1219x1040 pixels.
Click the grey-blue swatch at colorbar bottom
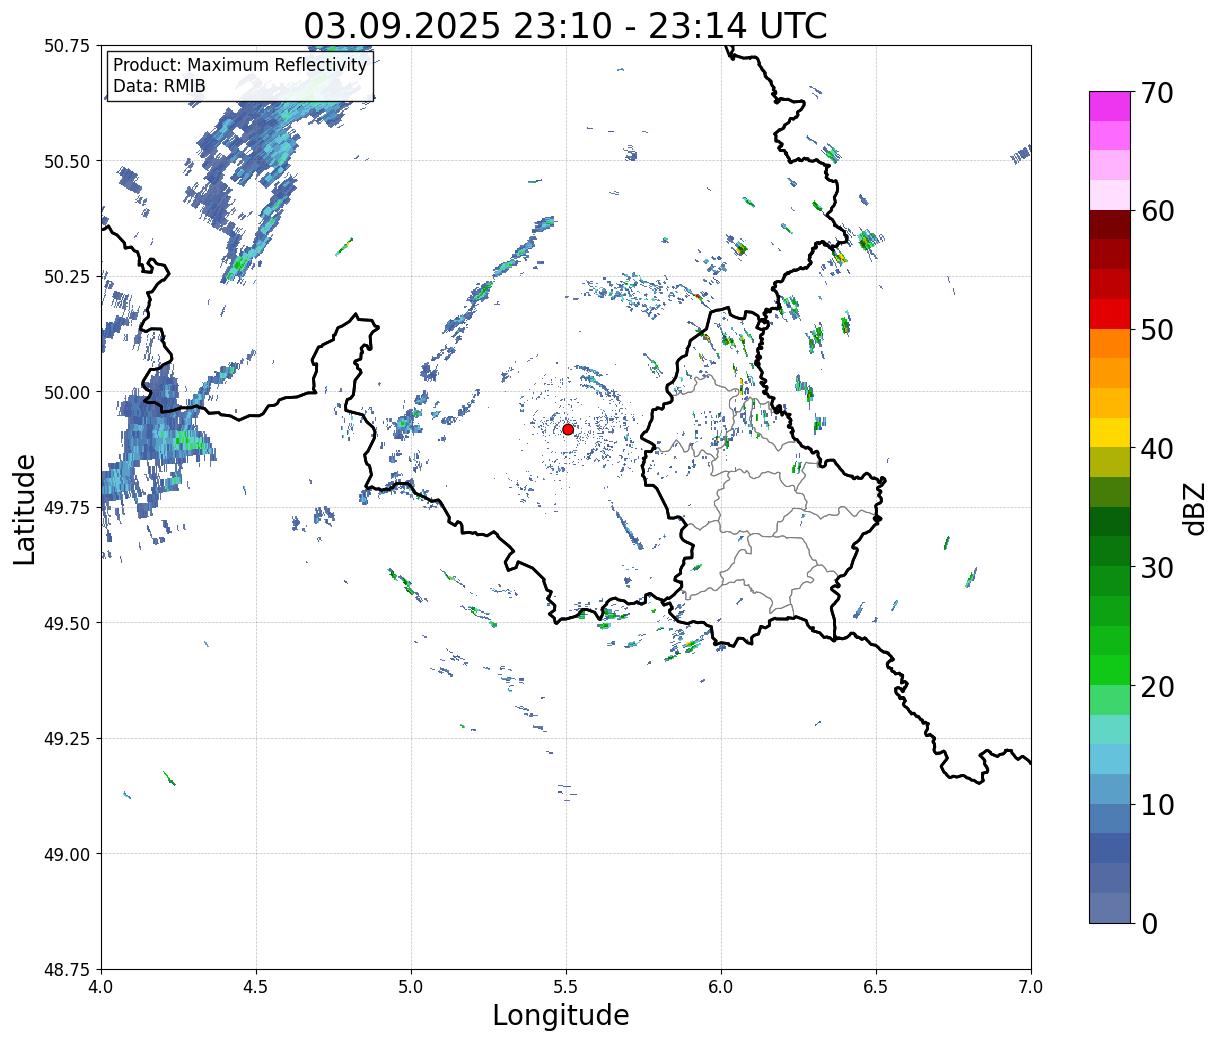pos(1110,907)
